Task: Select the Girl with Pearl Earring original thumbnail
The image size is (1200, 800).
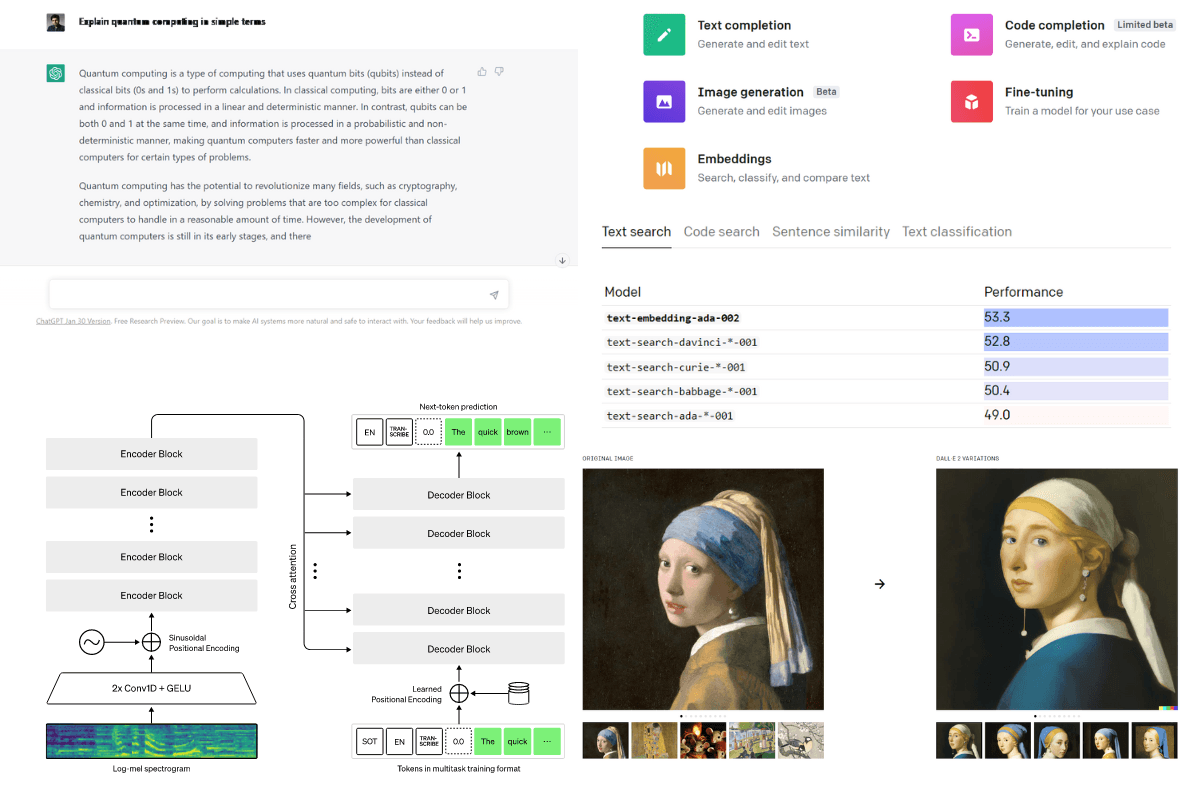Action: pyautogui.click(x=605, y=740)
